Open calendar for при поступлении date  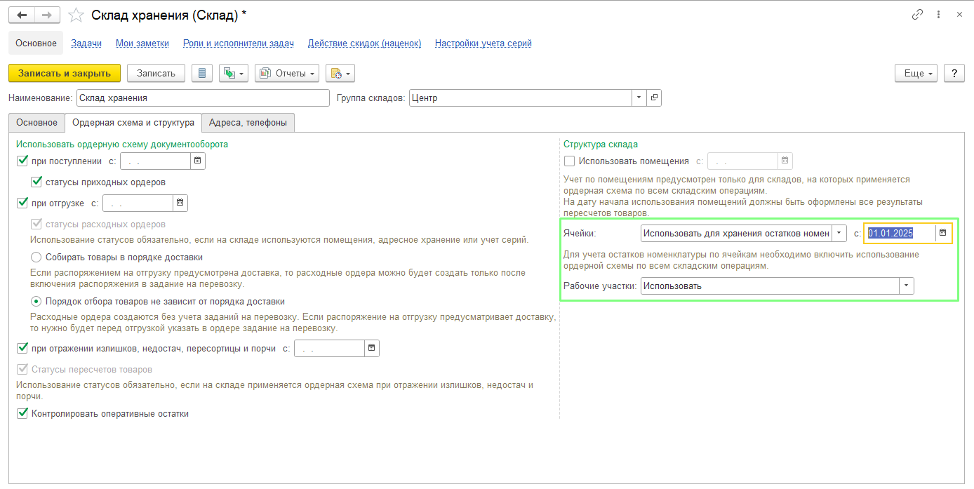[x=198, y=161]
